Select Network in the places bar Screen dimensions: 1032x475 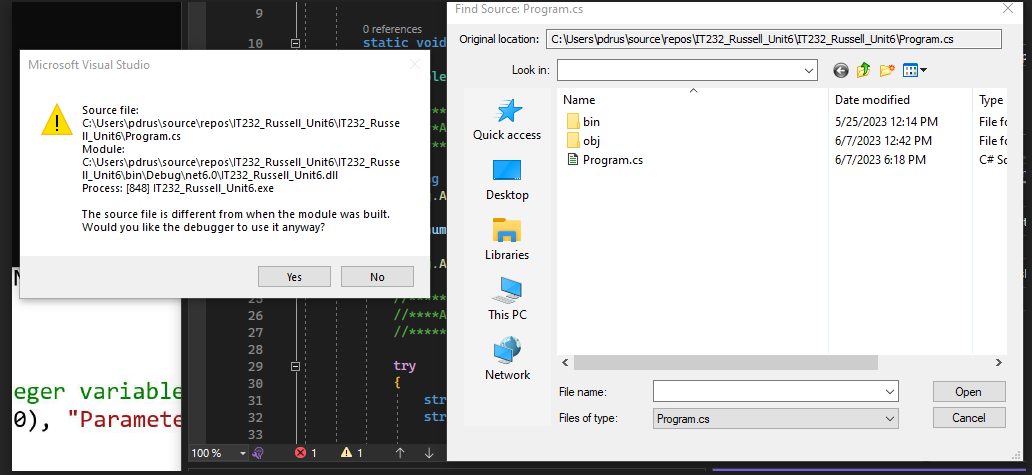pyautogui.click(x=507, y=359)
